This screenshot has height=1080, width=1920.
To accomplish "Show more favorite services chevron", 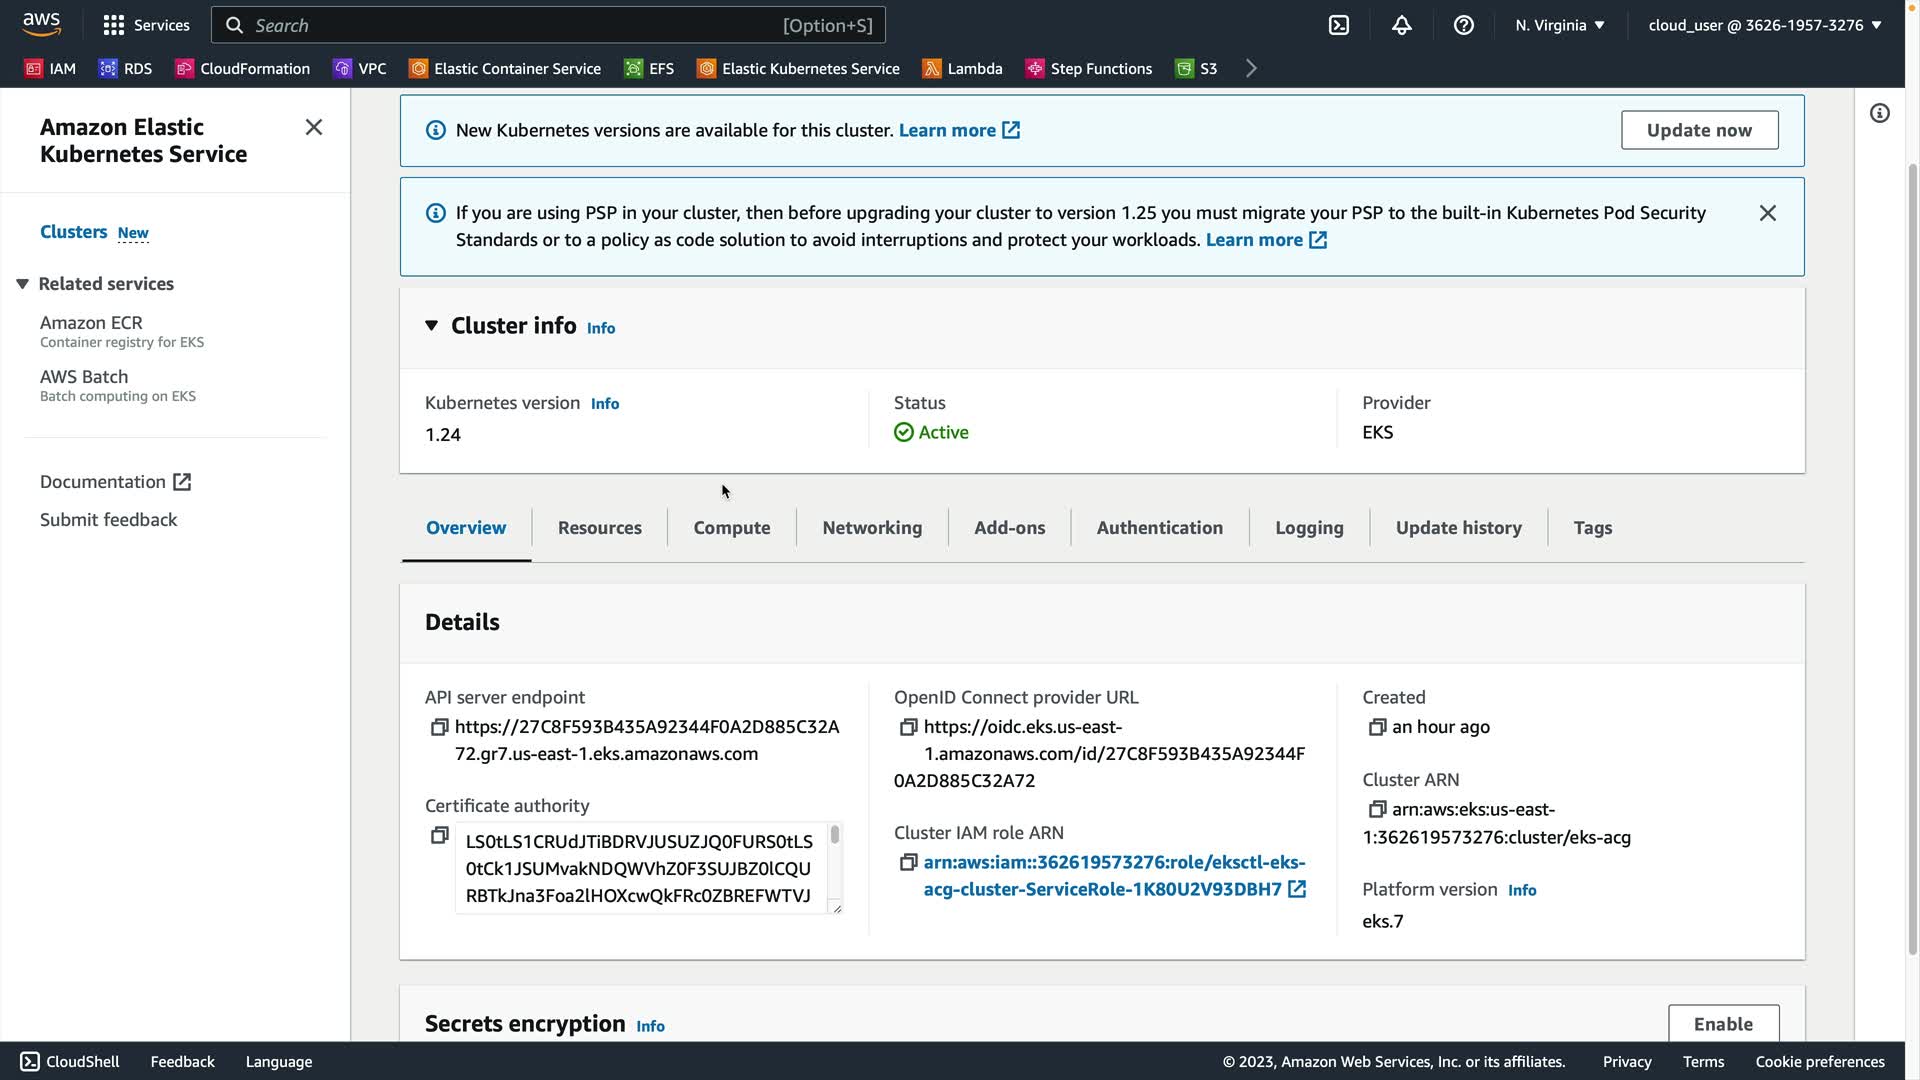I will [x=1251, y=68].
